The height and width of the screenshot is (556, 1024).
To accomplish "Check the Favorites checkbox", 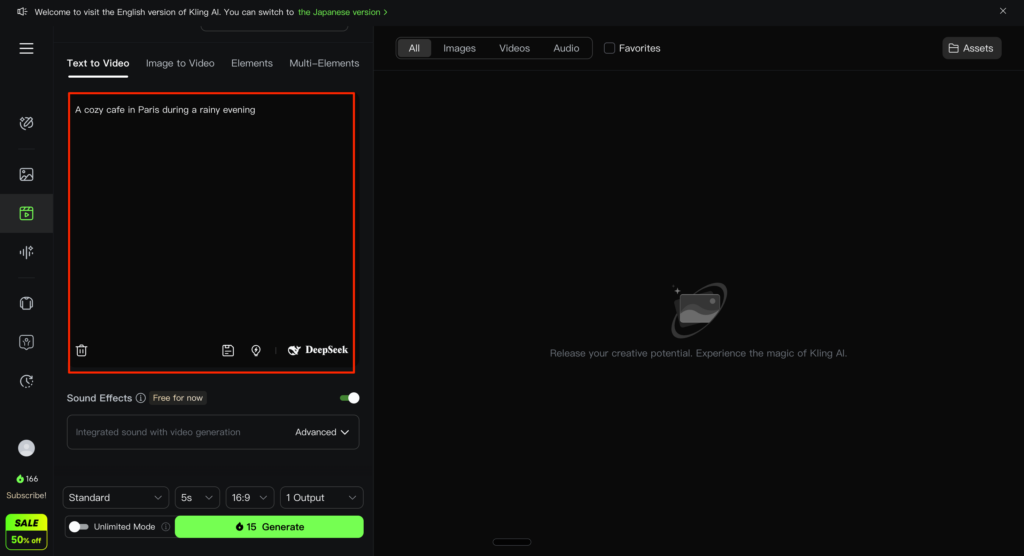I will tap(609, 48).
